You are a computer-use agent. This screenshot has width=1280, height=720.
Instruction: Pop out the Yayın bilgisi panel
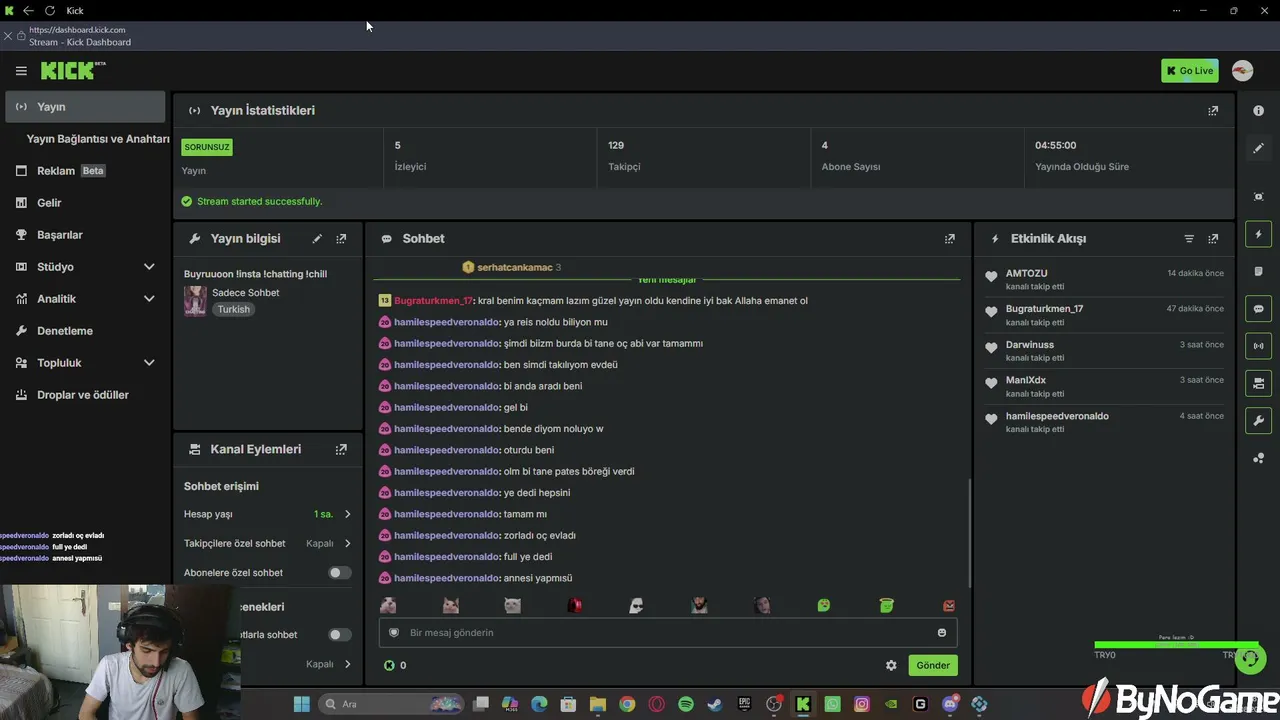(341, 239)
